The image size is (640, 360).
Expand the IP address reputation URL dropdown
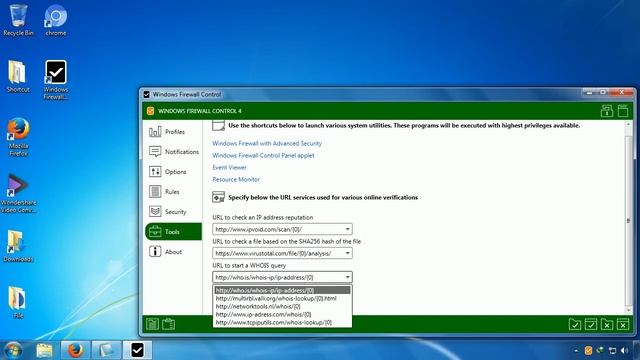point(347,229)
